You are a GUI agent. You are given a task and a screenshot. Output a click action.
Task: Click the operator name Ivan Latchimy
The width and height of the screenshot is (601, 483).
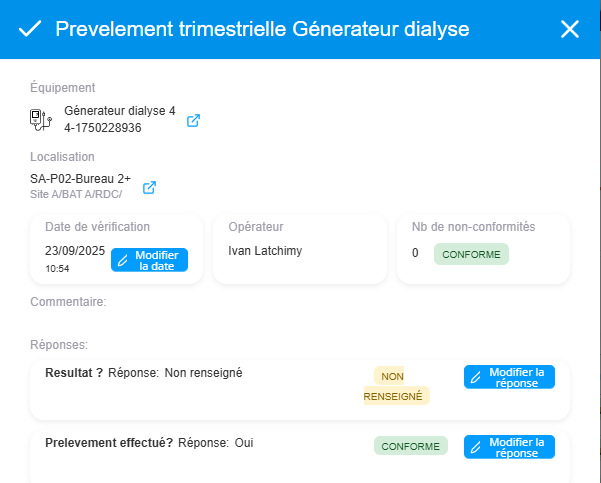(265, 251)
